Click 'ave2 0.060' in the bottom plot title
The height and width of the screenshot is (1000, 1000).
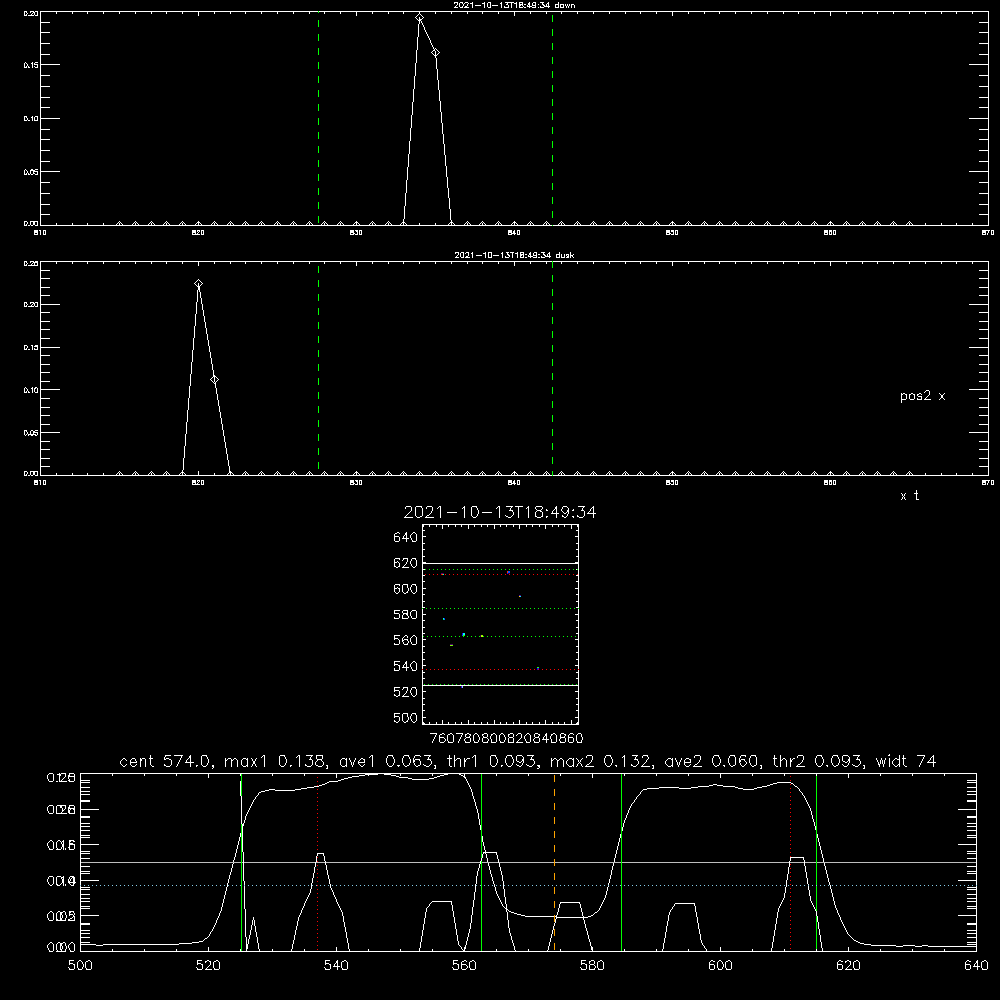pos(712,761)
